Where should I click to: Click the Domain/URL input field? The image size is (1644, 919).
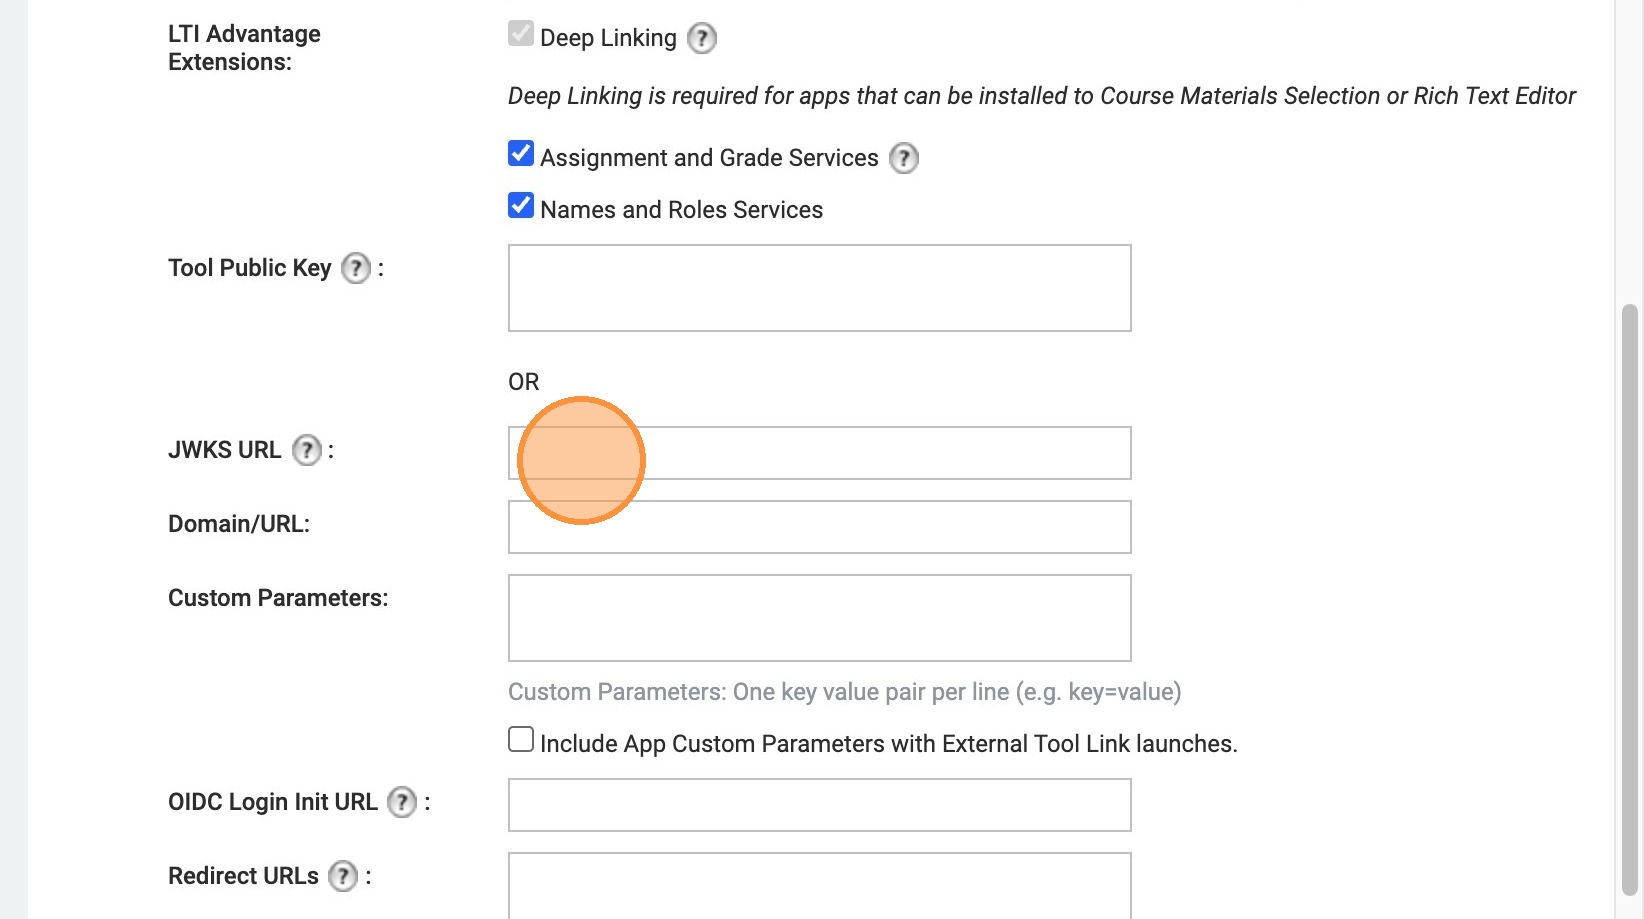point(819,527)
